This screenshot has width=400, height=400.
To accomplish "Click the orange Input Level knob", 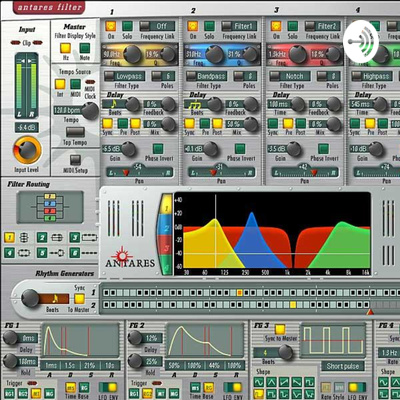I will 27,151.
